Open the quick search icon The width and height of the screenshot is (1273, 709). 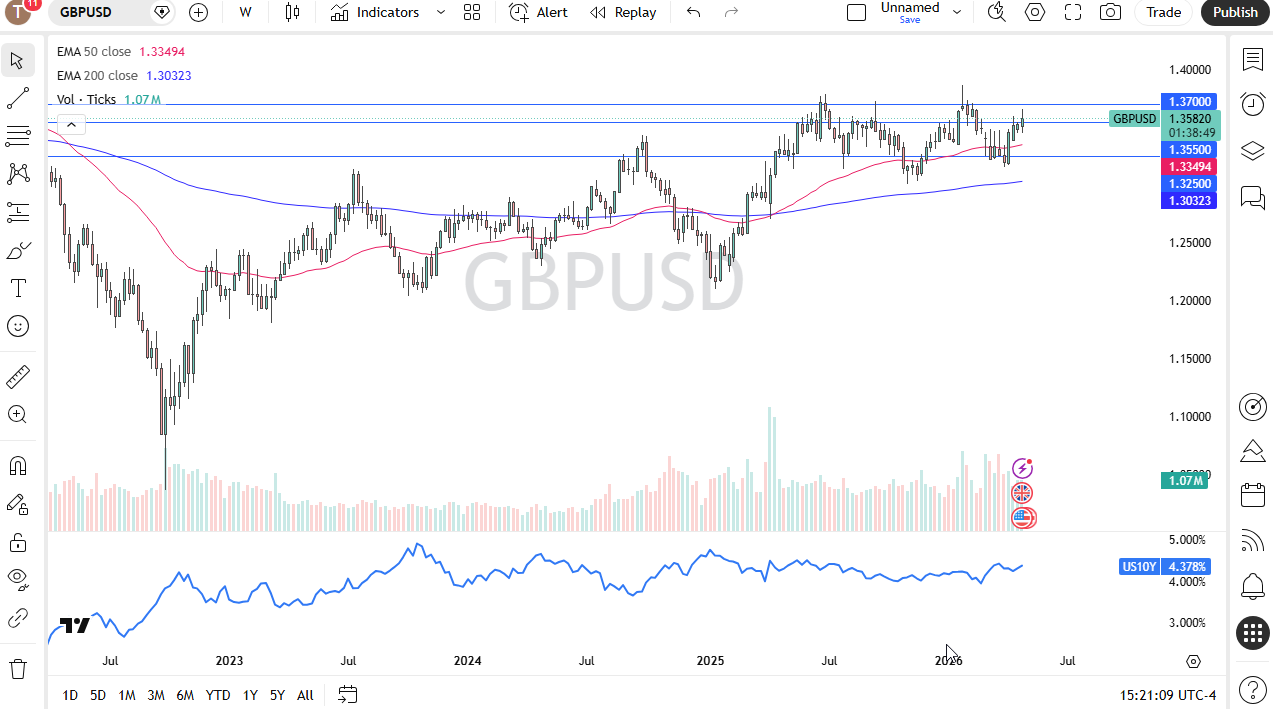click(x=997, y=12)
